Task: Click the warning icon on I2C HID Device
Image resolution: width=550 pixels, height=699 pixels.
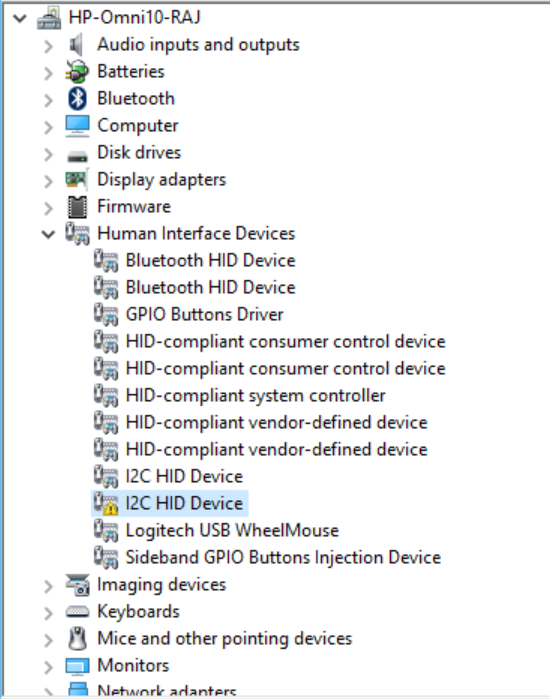Action: point(110,507)
